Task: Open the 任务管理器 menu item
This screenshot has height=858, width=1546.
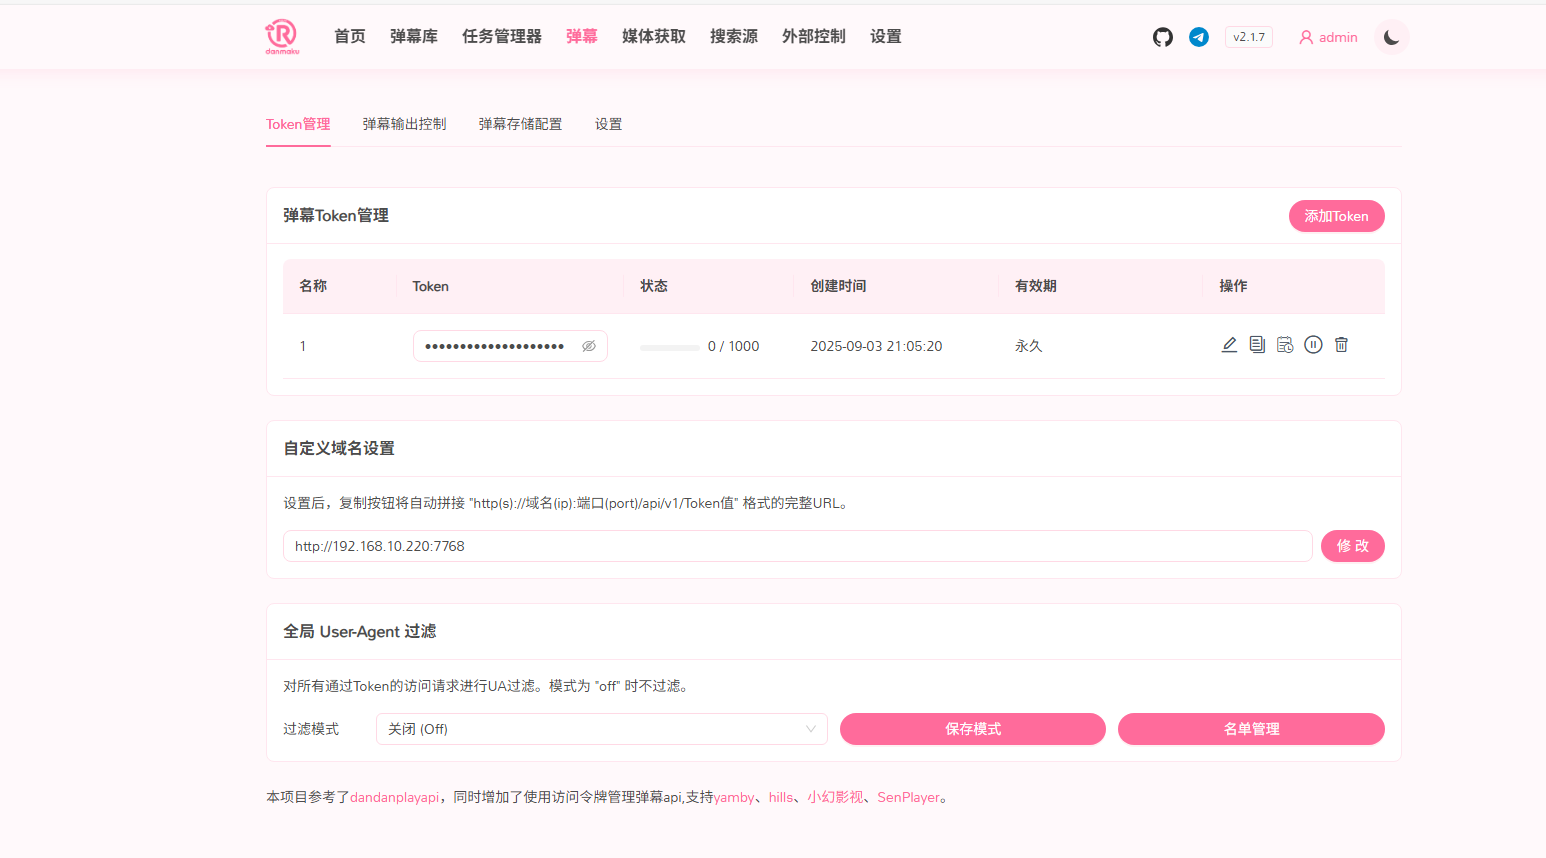Action: [x=501, y=36]
